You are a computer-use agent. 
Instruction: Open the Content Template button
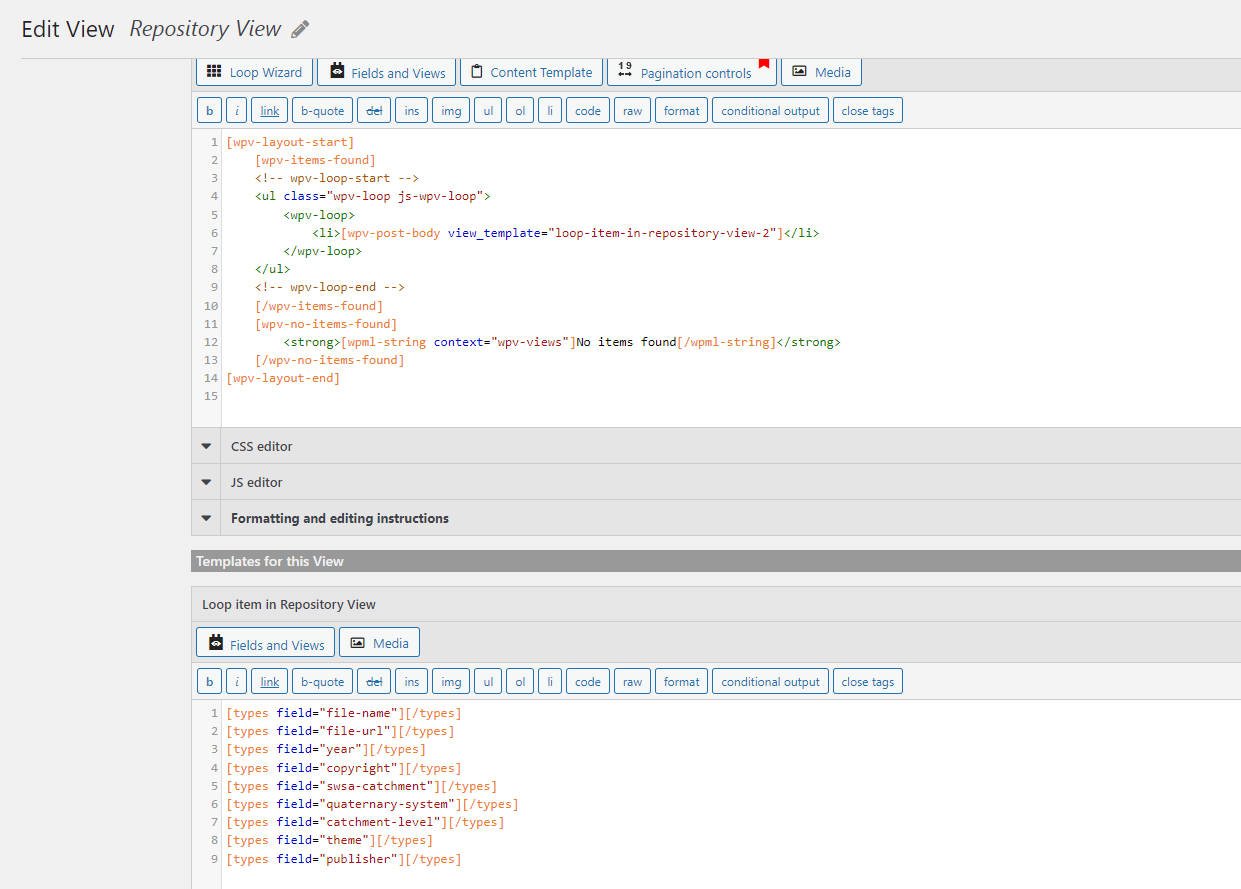click(x=531, y=72)
